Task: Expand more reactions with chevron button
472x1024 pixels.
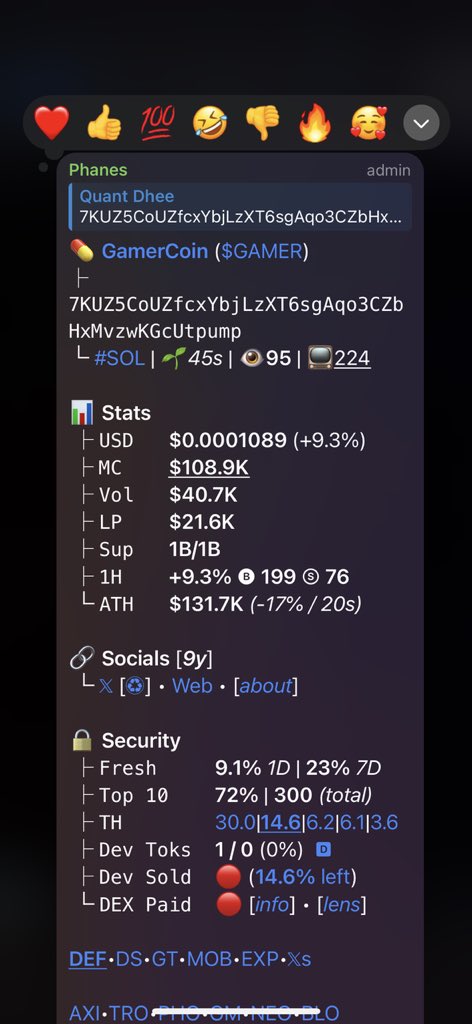Action: 421,123
